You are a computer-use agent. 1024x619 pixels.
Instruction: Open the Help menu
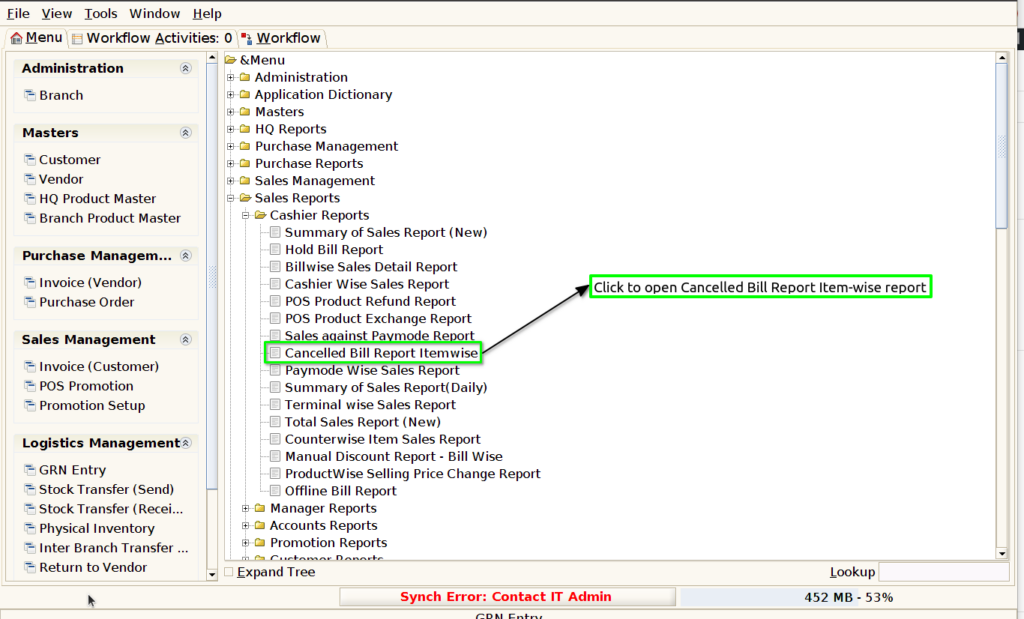(207, 13)
